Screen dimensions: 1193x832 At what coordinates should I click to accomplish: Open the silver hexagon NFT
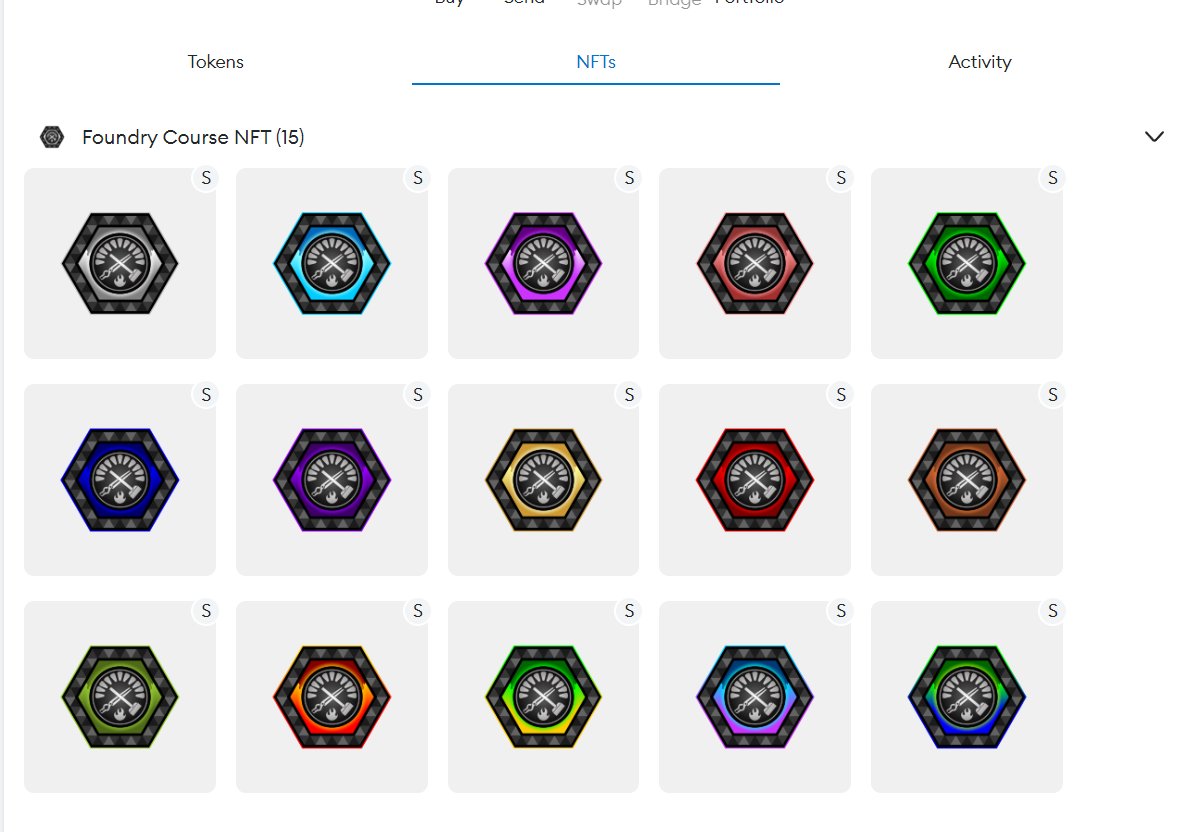coord(120,263)
